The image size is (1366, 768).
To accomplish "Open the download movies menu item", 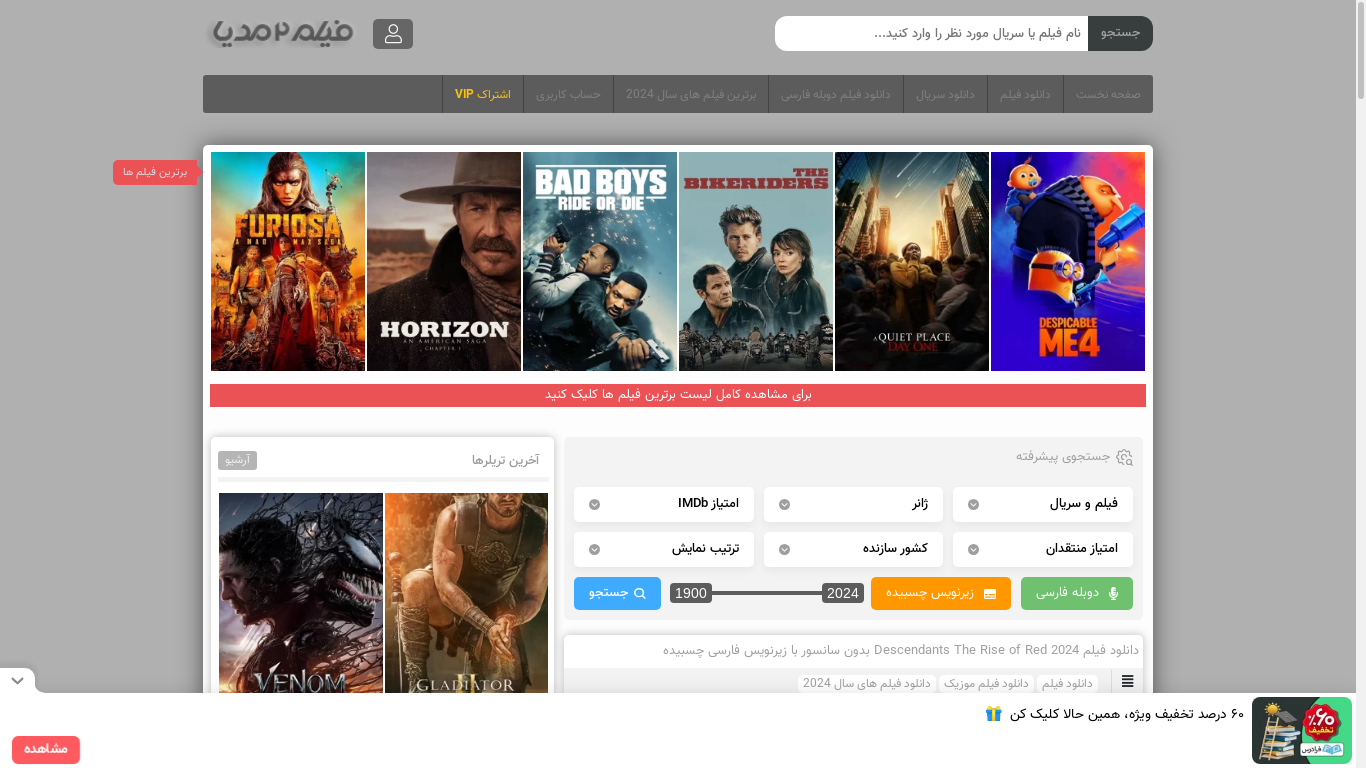I will click(1025, 94).
